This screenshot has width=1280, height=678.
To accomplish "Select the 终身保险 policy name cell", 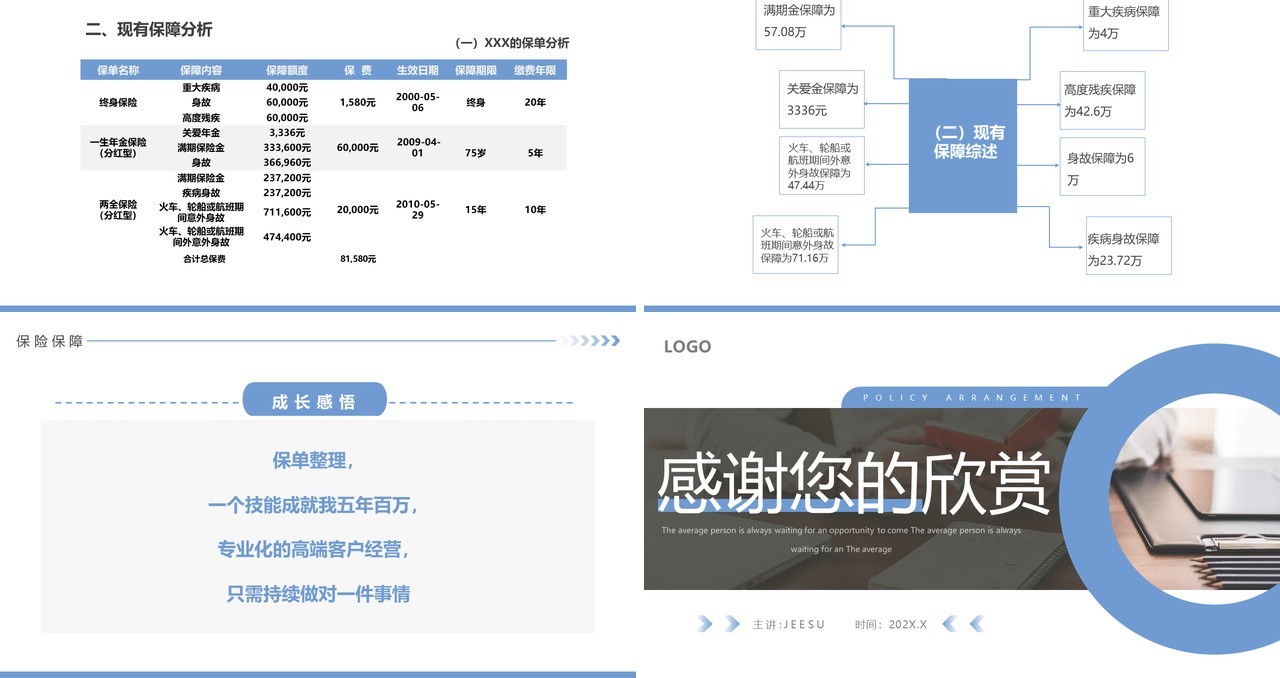I will 118,102.
